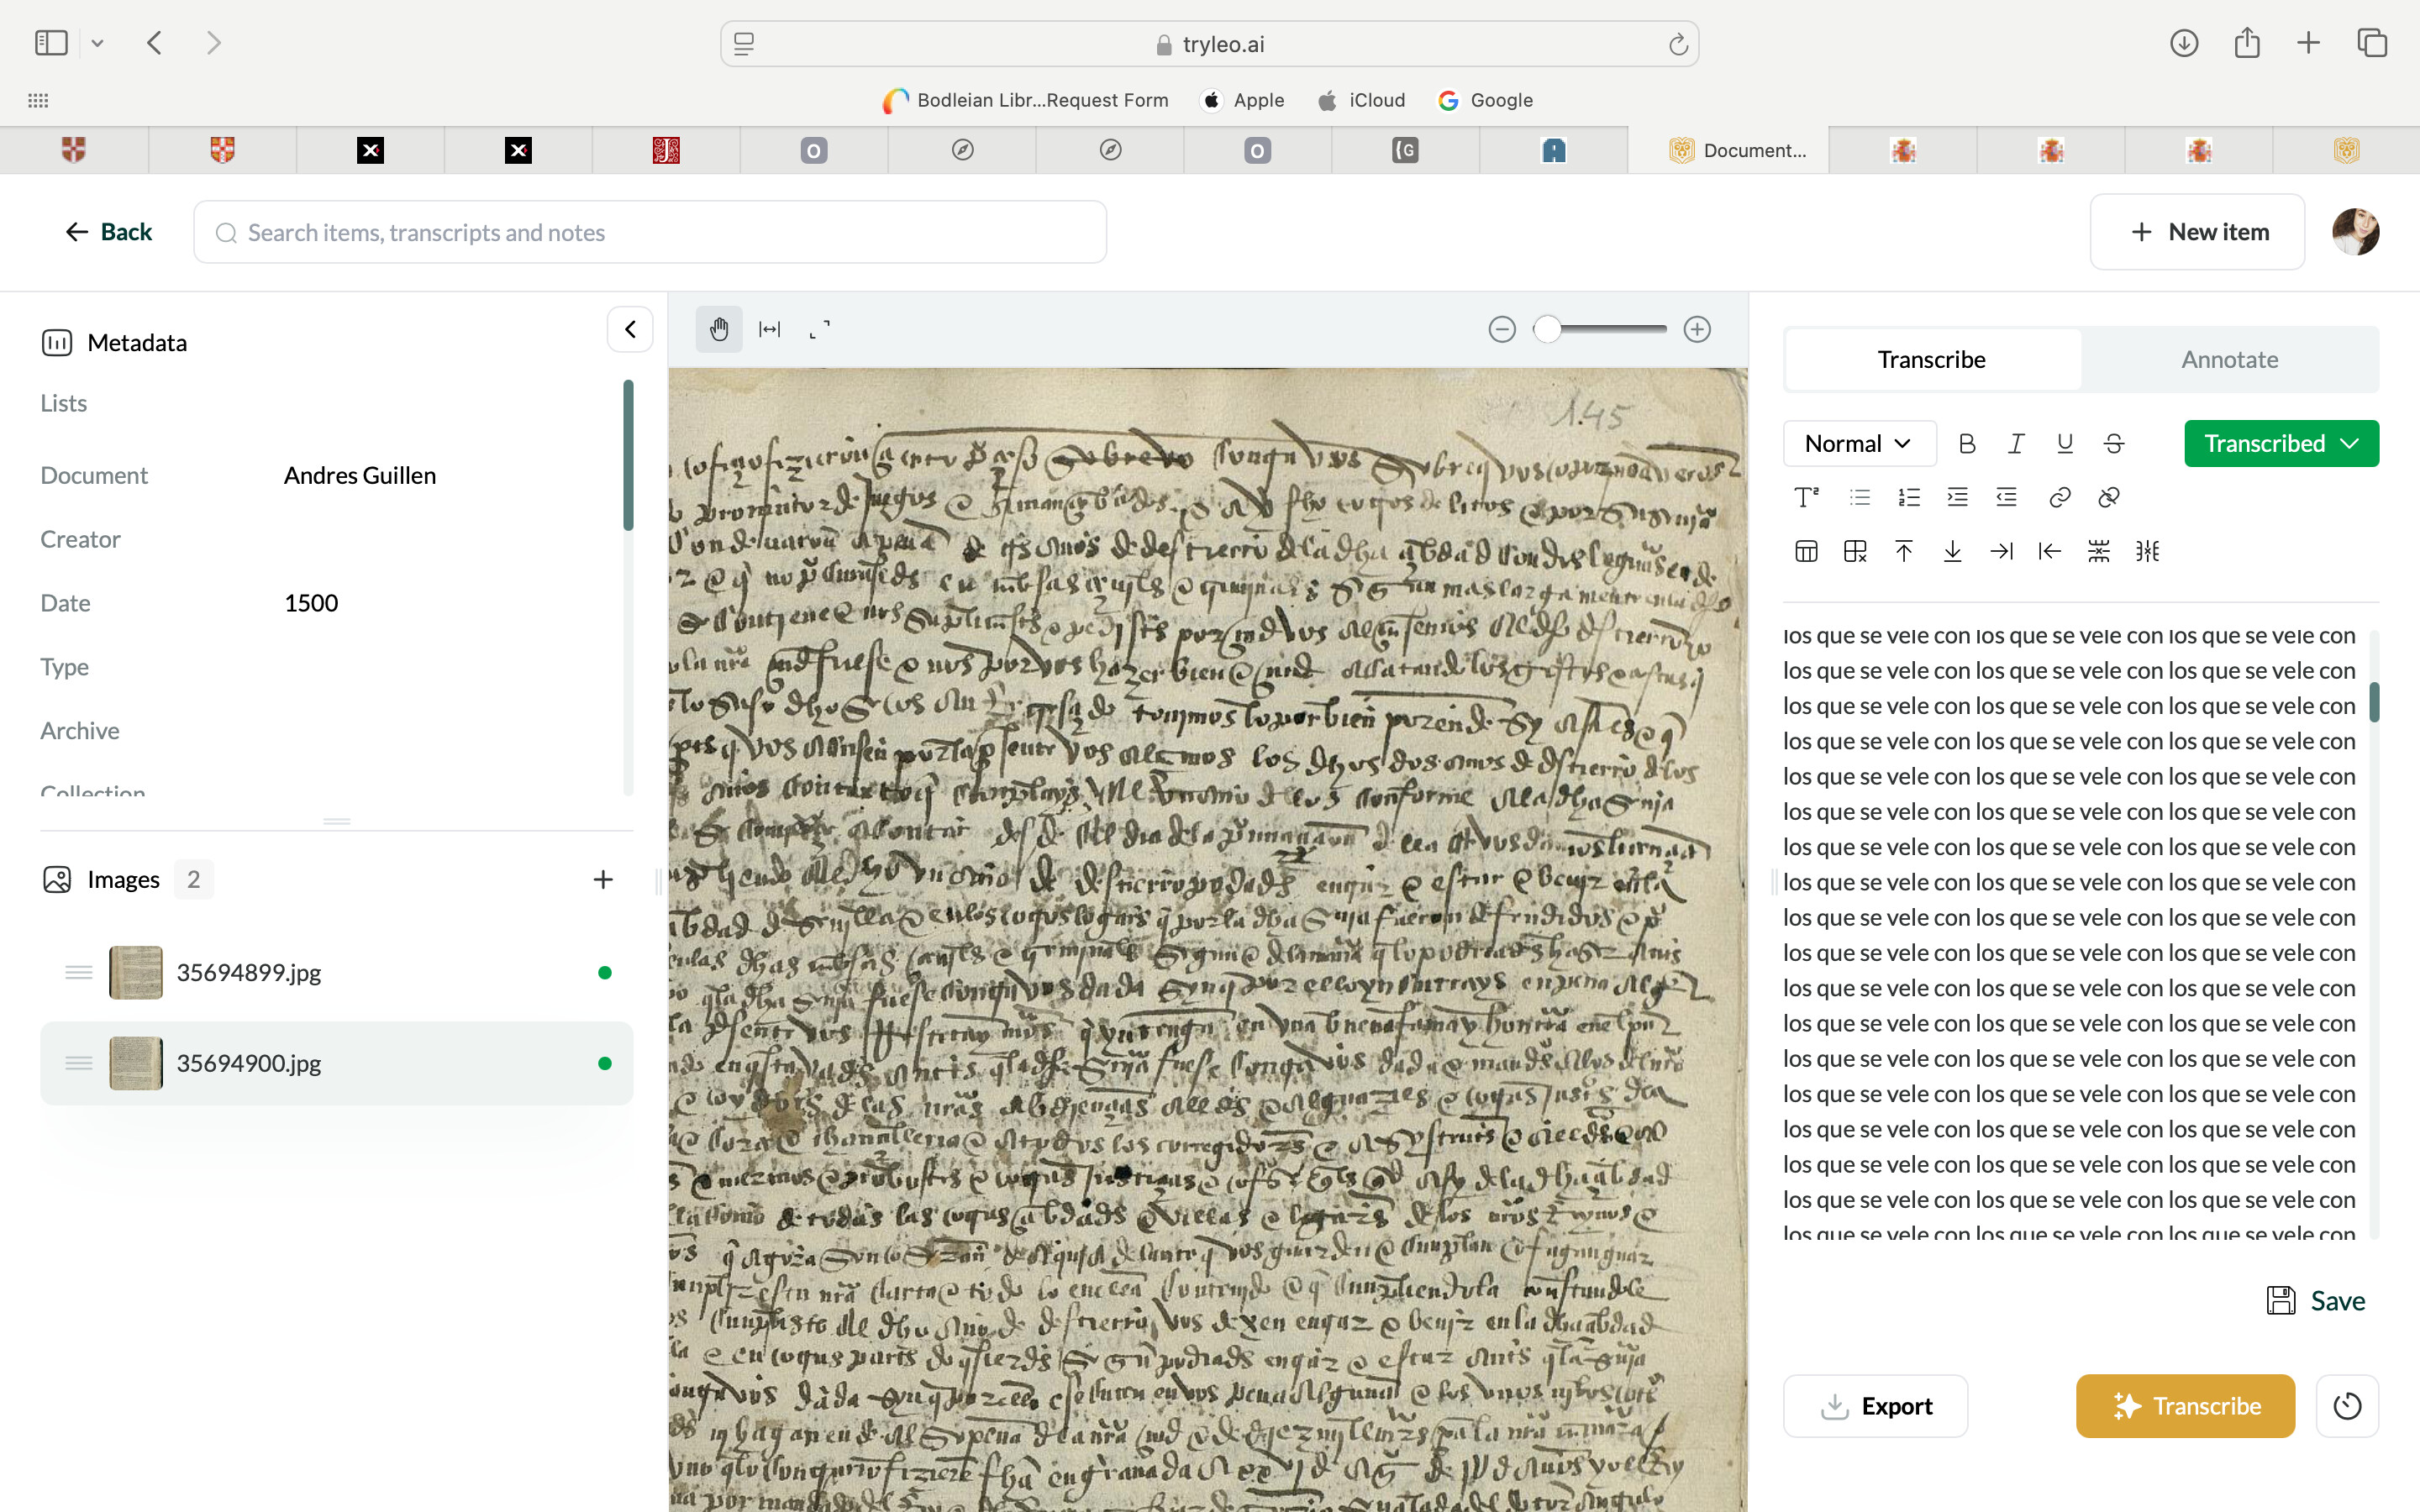Select the 35694899.jpg image thumbnail
The width and height of the screenshot is (2420, 1512).
[136, 972]
